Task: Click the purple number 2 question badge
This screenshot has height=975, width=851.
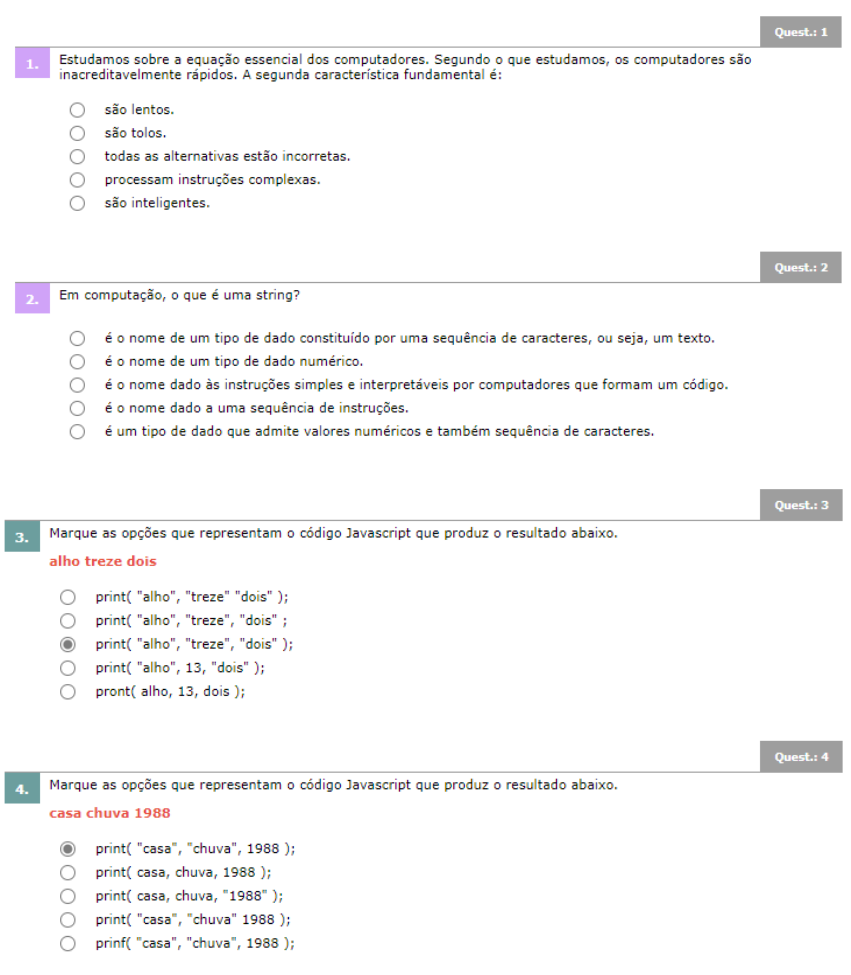Action: (x=31, y=298)
